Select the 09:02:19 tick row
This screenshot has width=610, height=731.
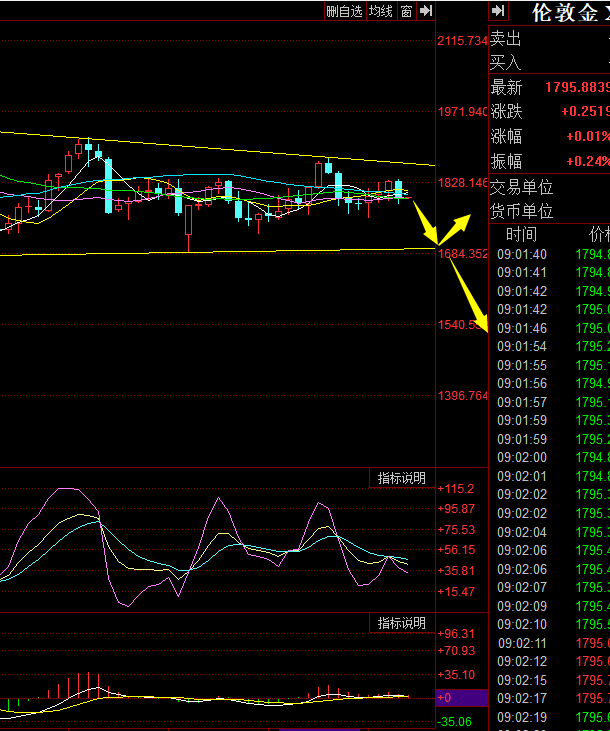550,717
